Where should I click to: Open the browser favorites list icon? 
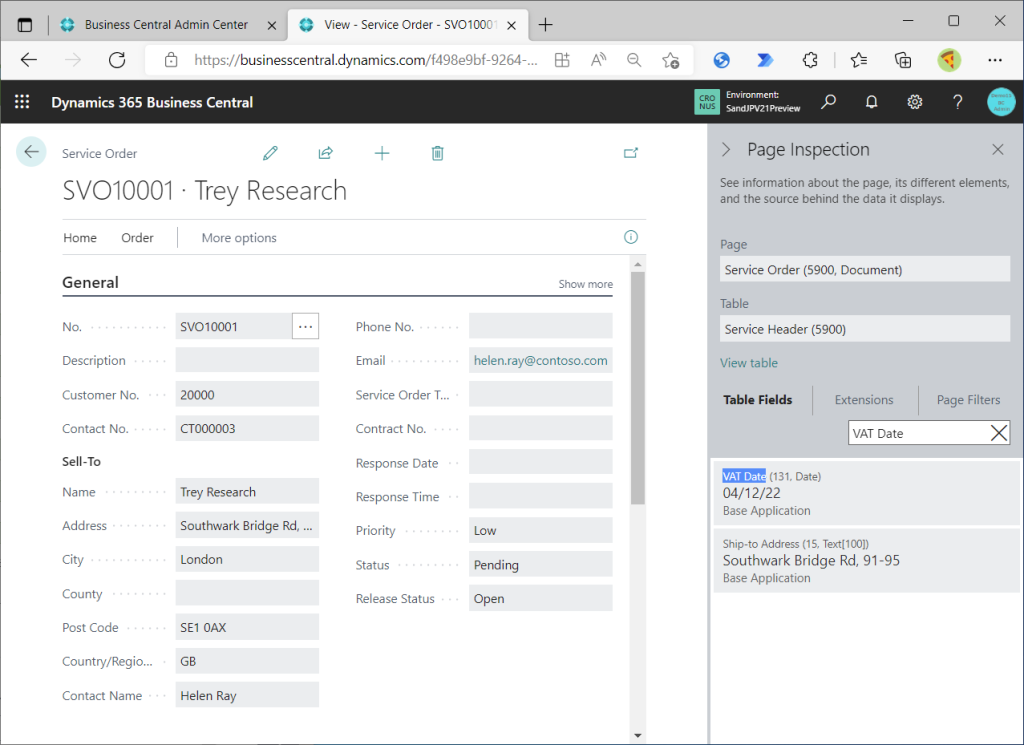(859, 60)
